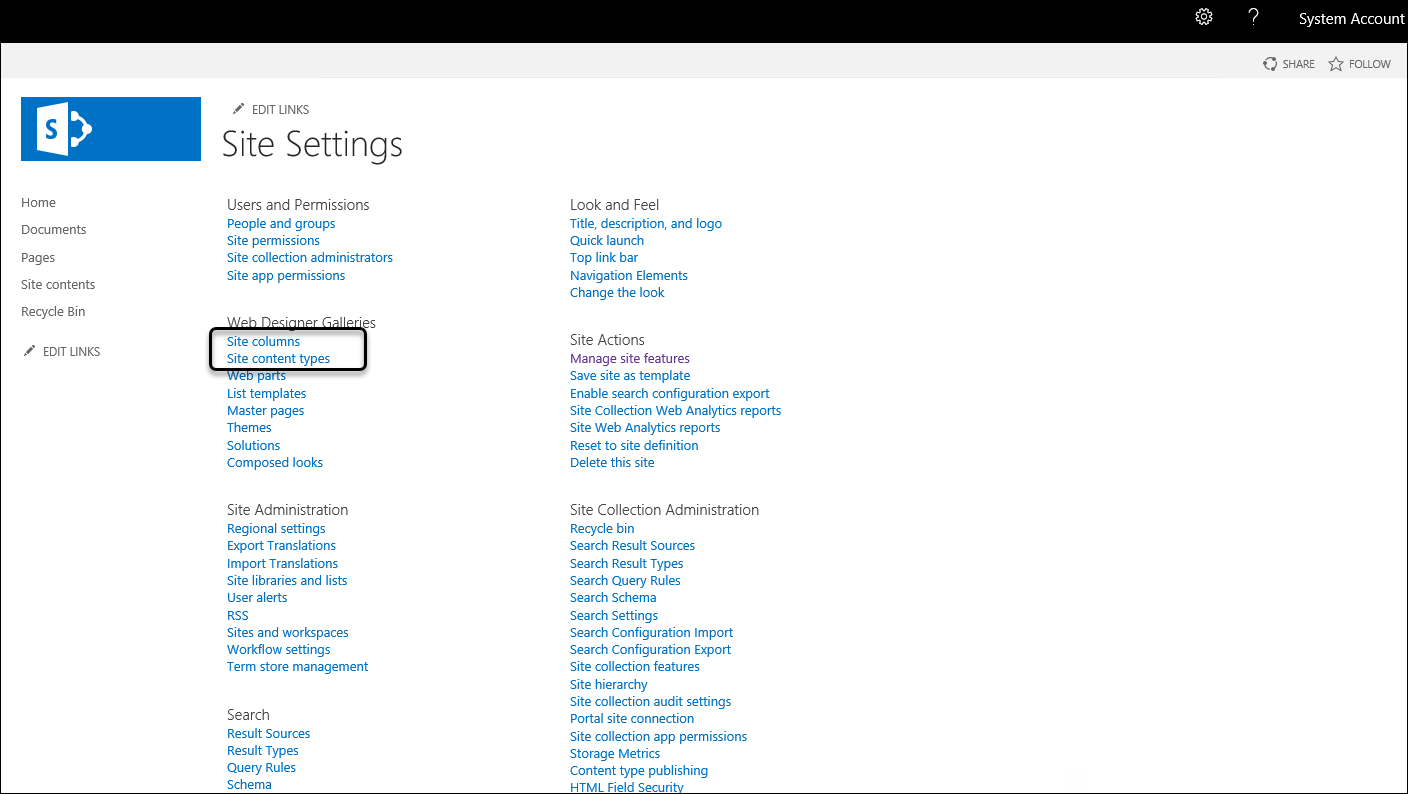Open Regional settings
Screen dimensions: 1408x794
pos(276,529)
